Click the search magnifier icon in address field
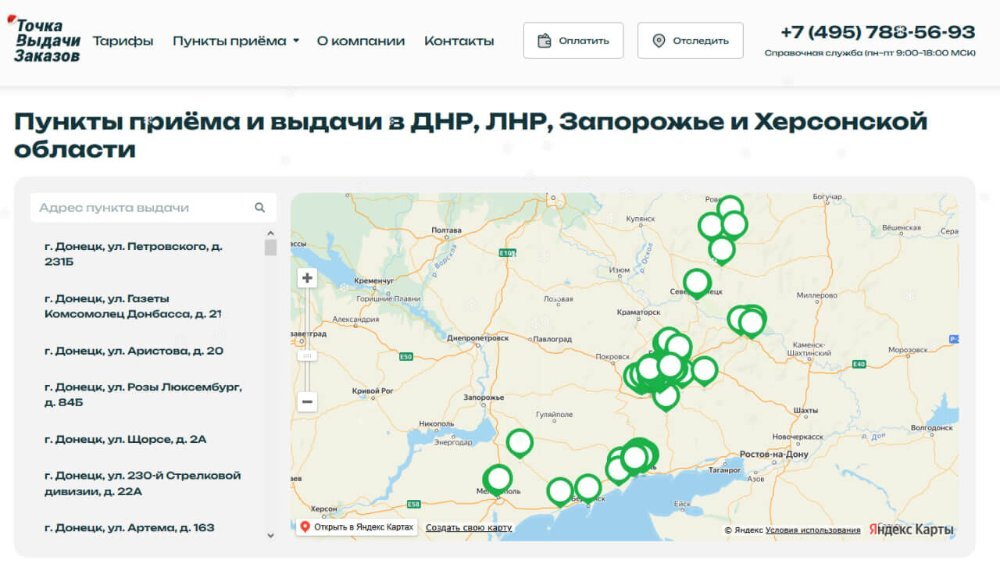The height and width of the screenshot is (578, 1000). click(x=260, y=208)
